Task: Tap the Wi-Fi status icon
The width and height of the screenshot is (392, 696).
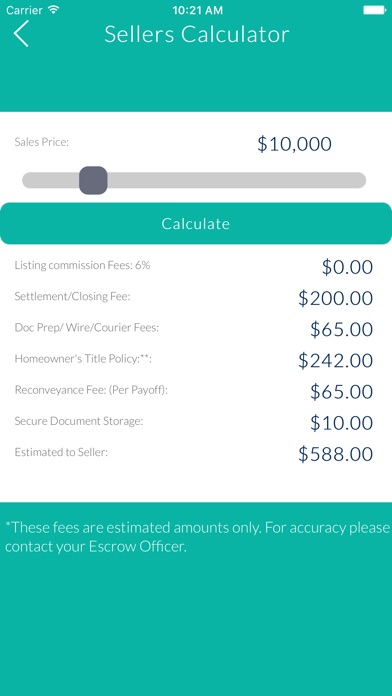Action: pos(54,10)
